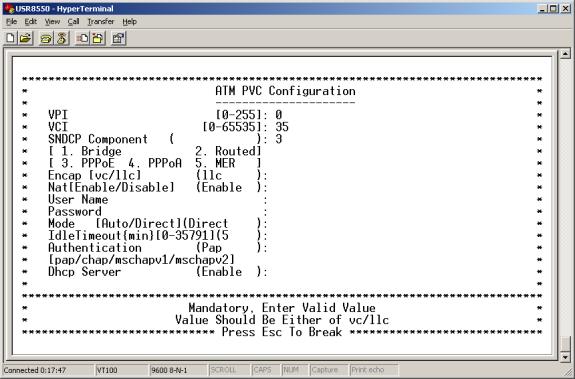Click the '[pap/chap/mschapv1/mschapv2]' text
The height and width of the screenshot is (379, 575).
(x=141, y=260)
